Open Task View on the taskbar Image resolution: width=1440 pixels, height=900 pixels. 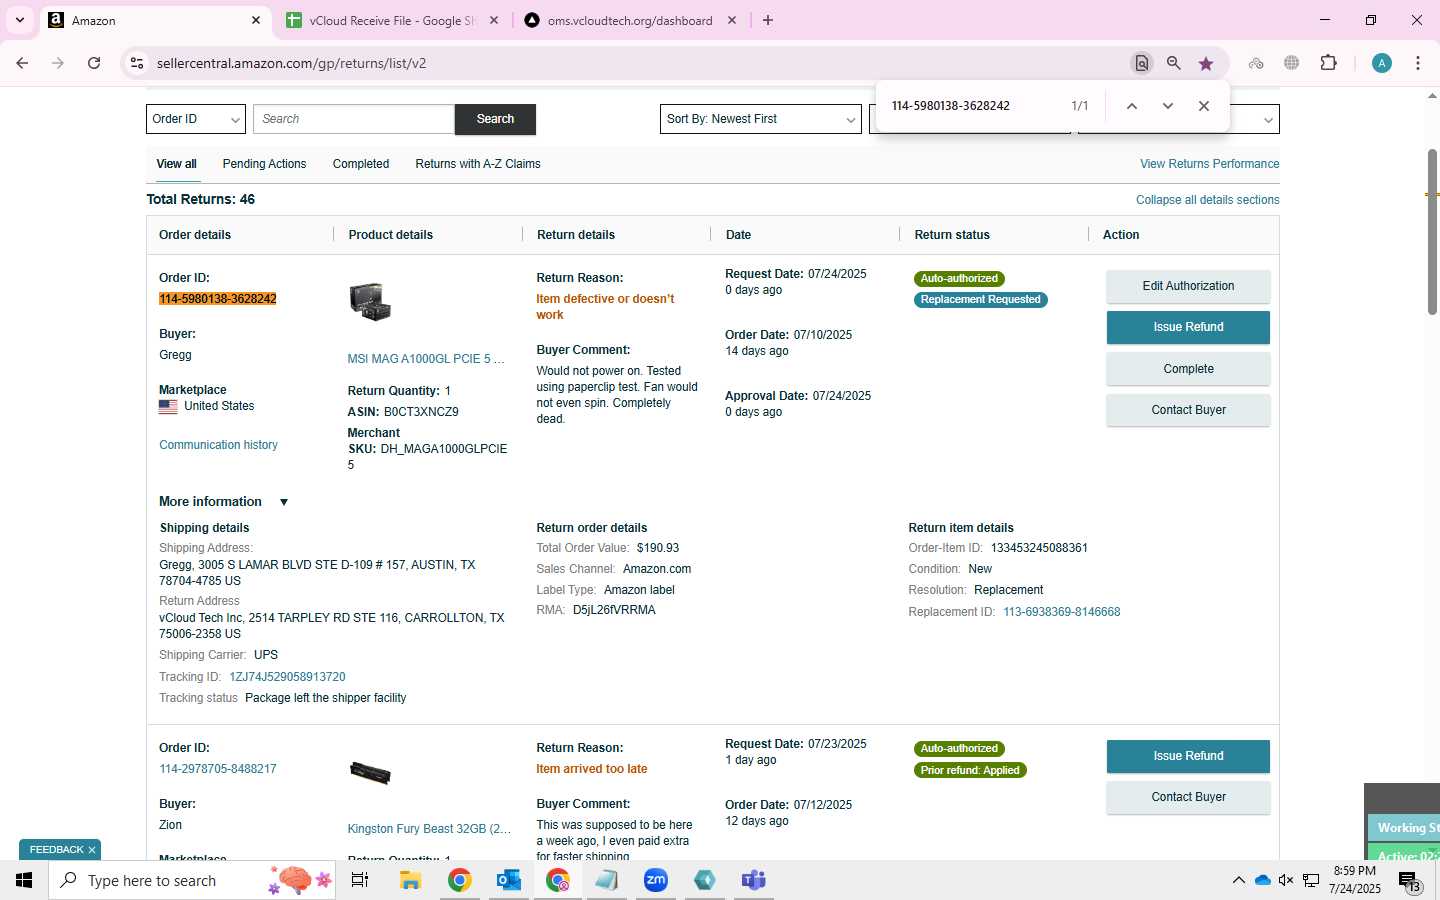pos(360,880)
